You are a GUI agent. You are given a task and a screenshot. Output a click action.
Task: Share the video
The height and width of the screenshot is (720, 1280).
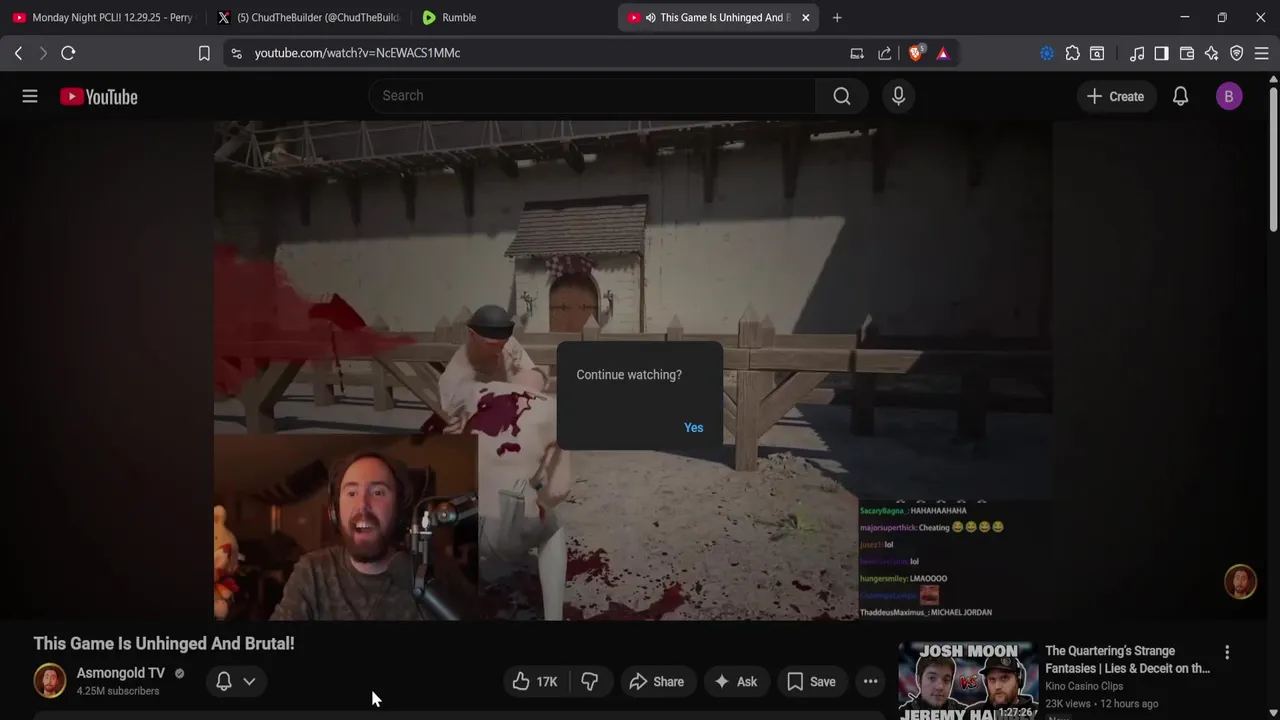click(x=657, y=682)
